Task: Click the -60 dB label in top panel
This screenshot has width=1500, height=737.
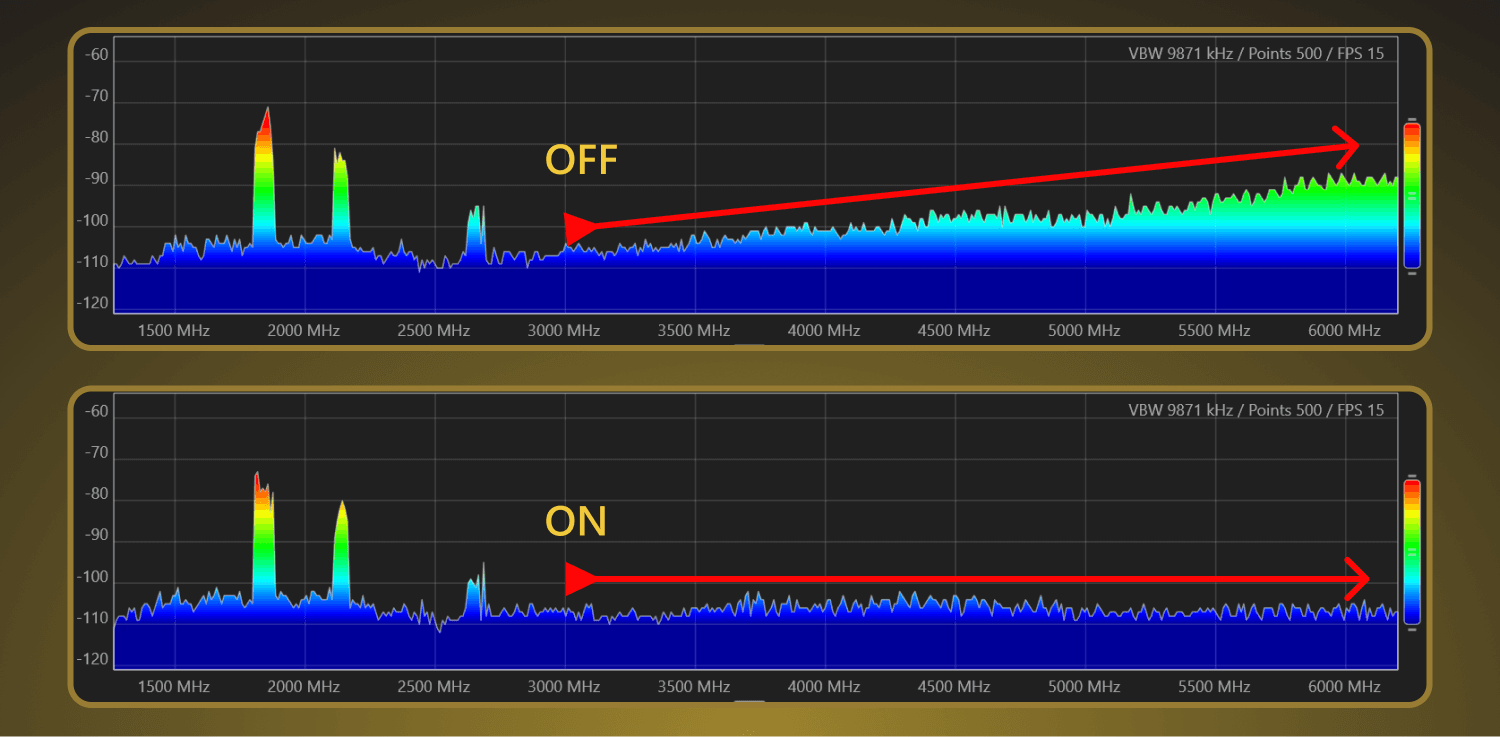Action: coord(96,55)
